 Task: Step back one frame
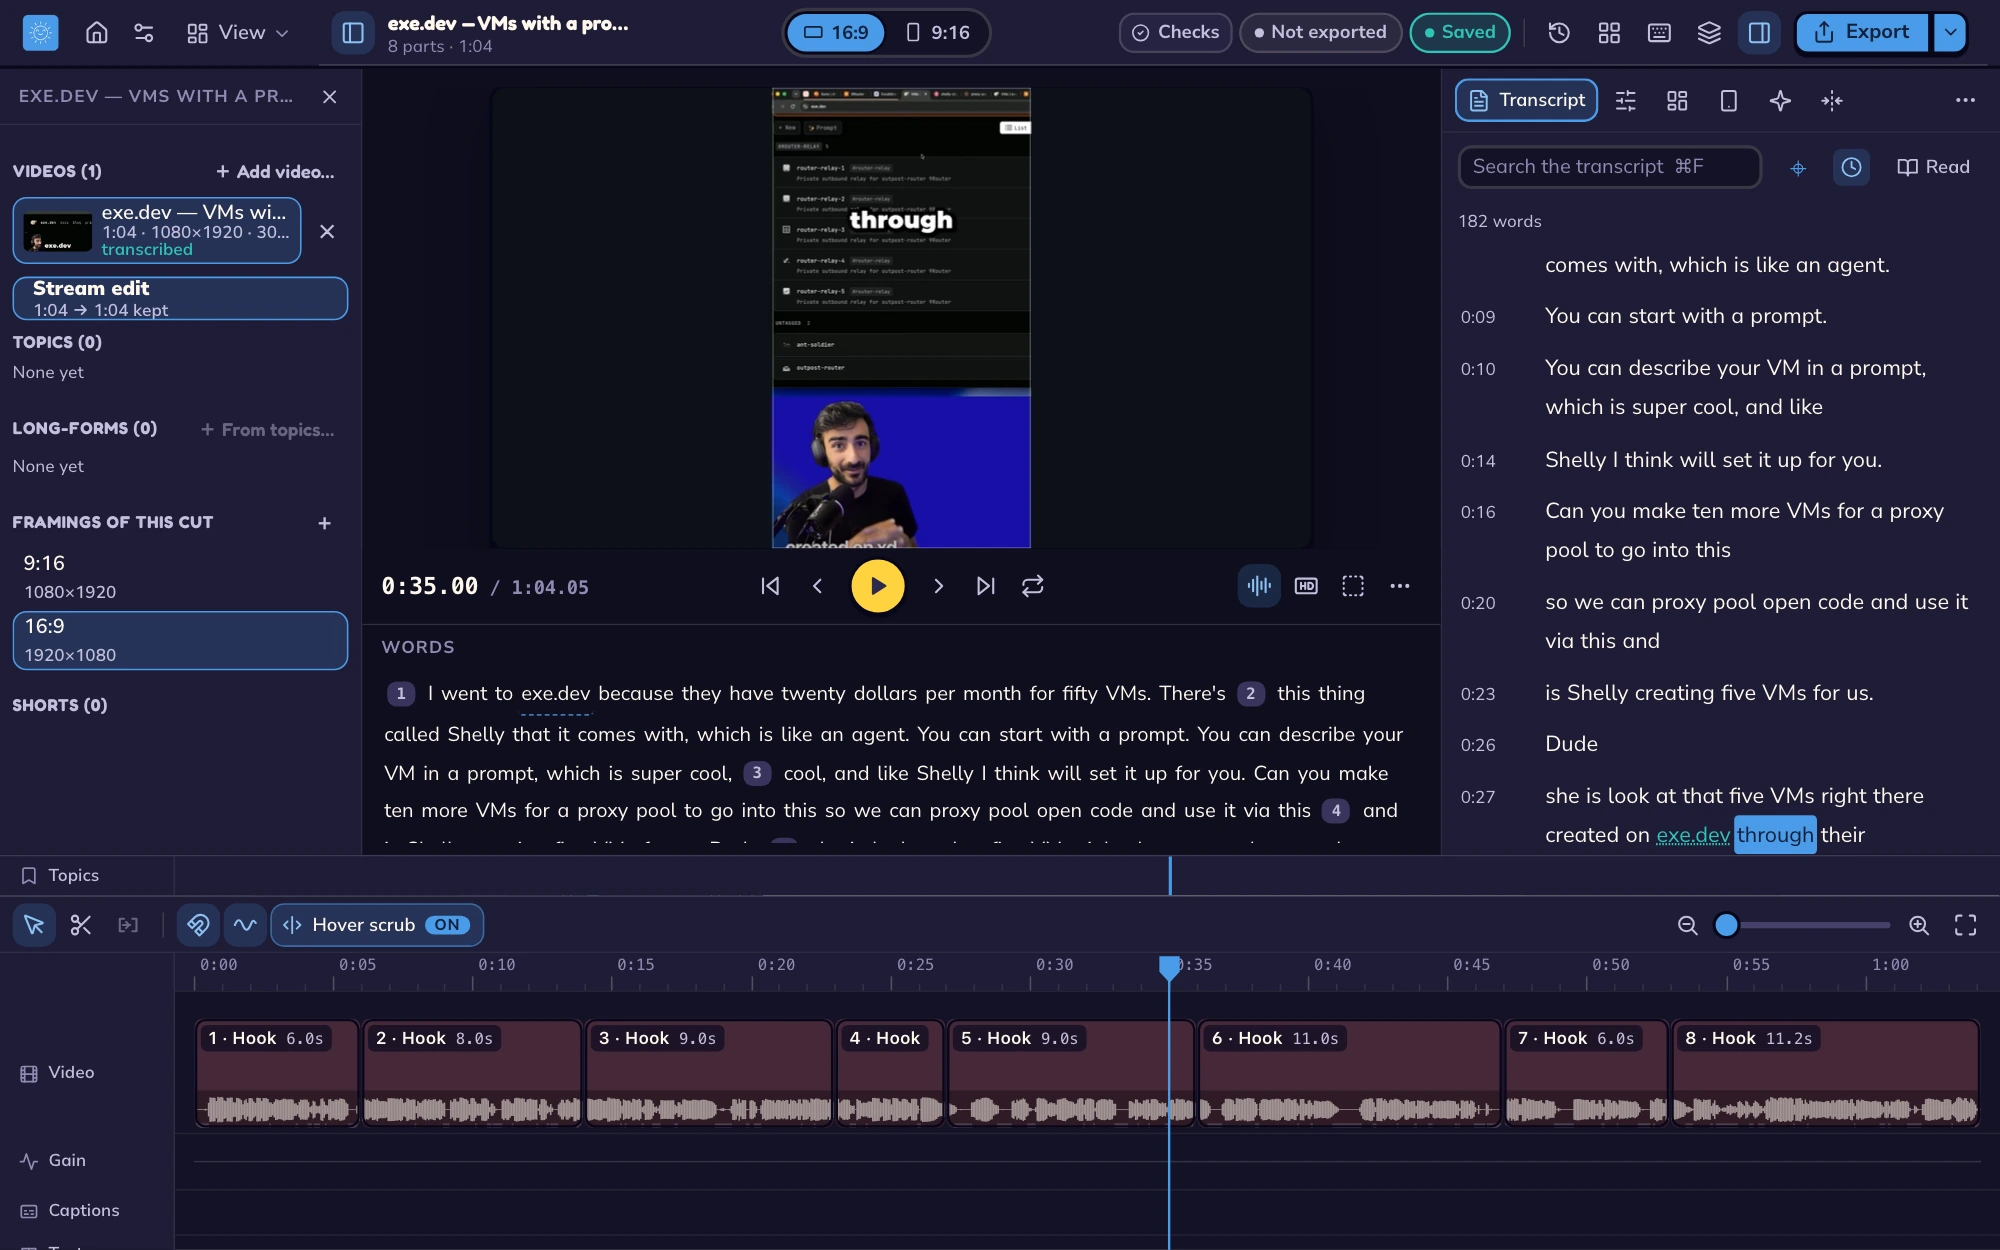coord(817,586)
